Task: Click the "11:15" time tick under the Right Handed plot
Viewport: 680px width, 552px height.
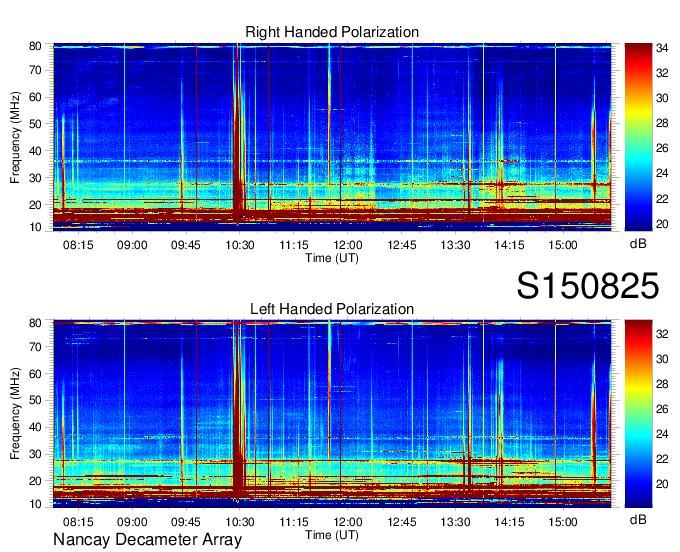Action: point(294,245)
